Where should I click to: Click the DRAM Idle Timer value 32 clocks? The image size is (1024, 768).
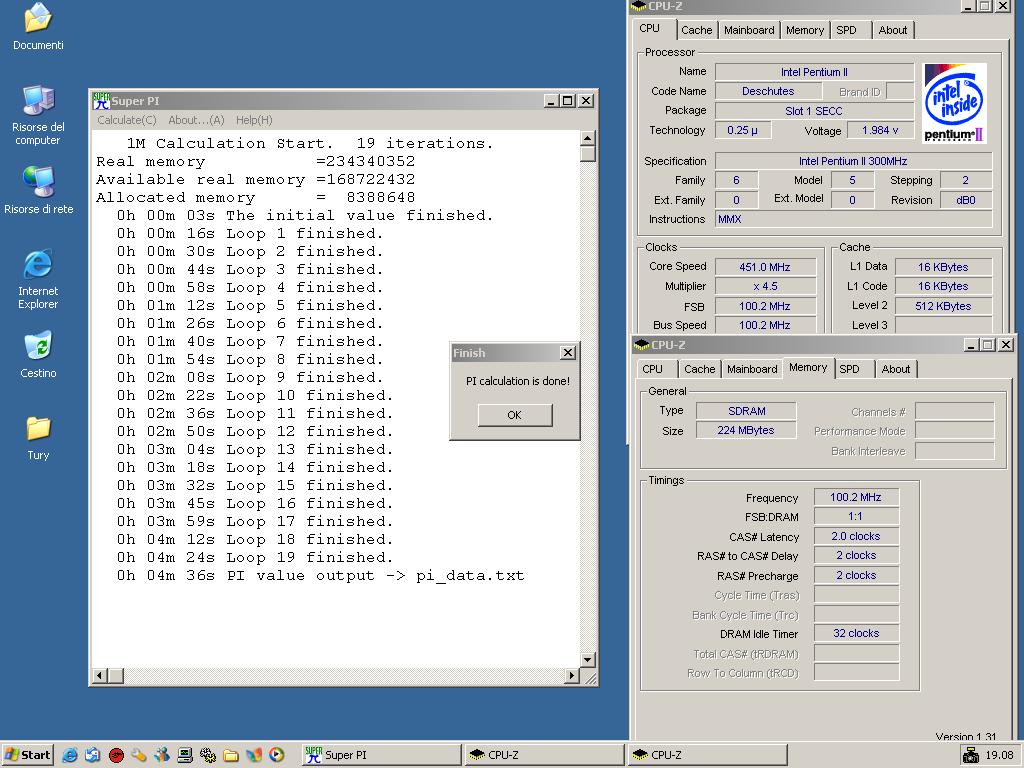856,633
